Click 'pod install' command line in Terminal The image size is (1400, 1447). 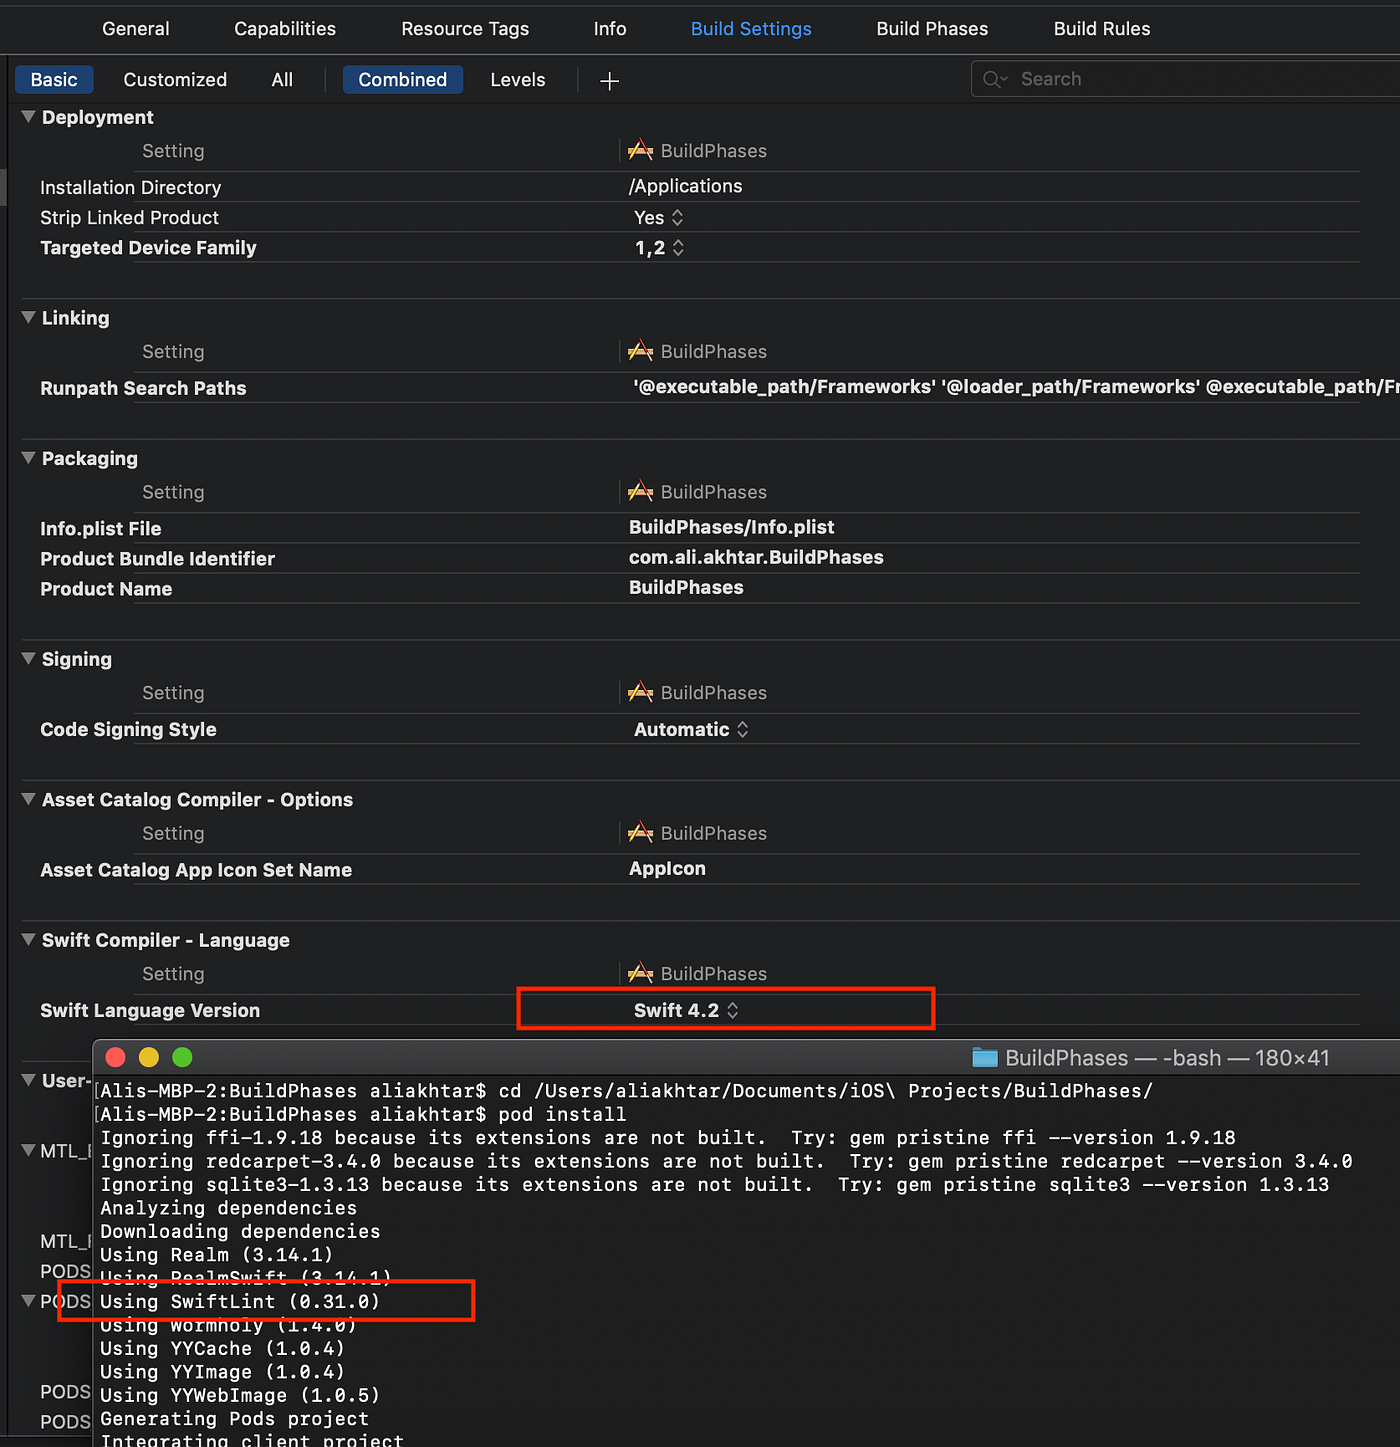(x=363, y=1114)
